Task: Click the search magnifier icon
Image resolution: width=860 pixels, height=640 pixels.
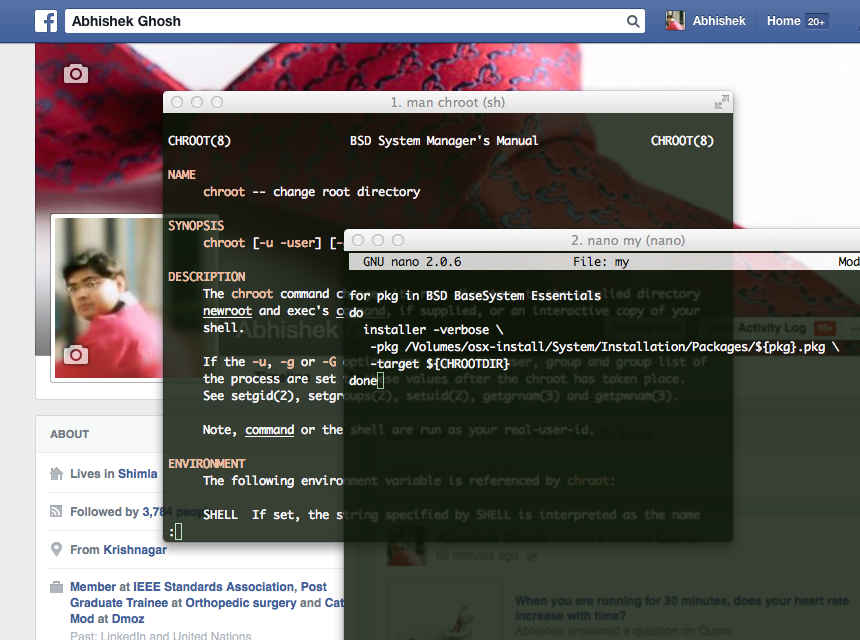Action: (633, 21)
